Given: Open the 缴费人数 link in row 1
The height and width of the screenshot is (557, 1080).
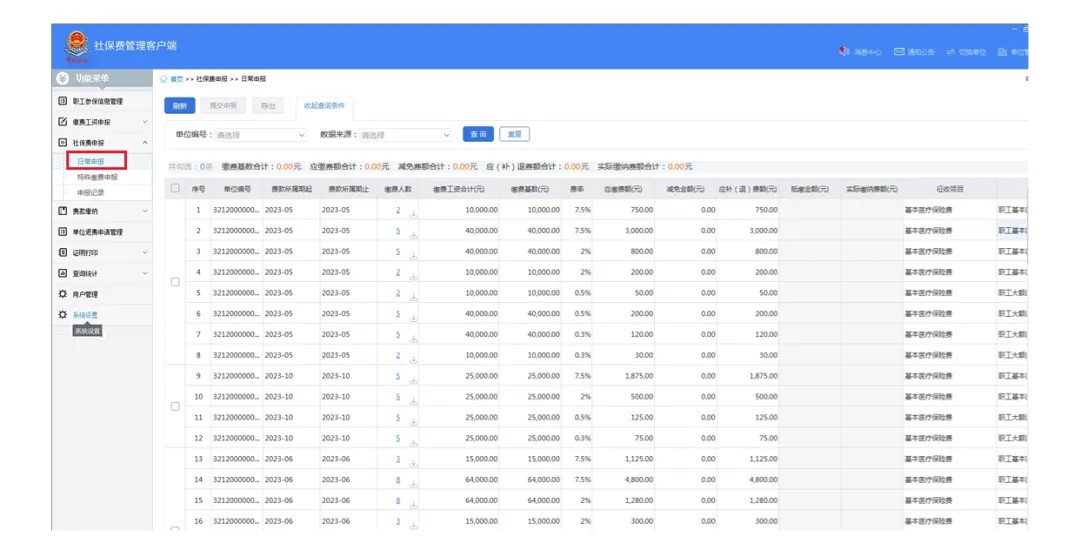Looking at the screenshot, I should click(x=397, y=210).
